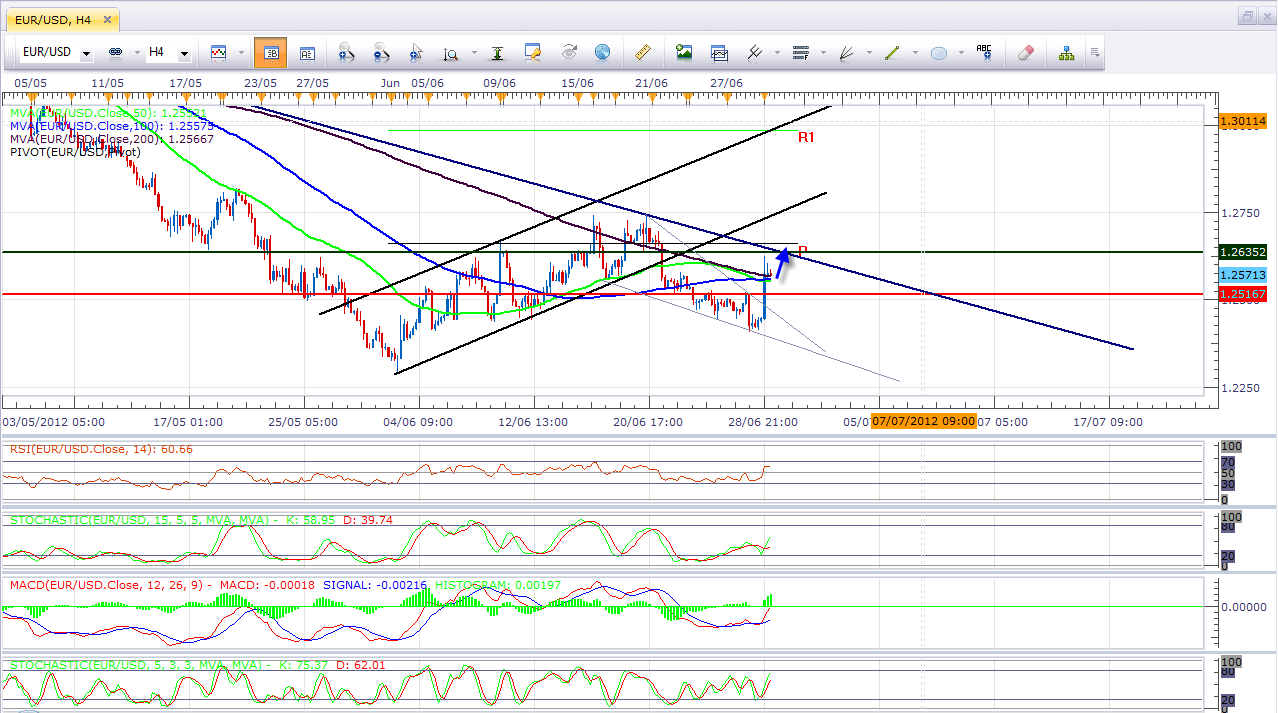Click the link charts chain icon
The height and width of the screenshot is (713, 1278).
(115, 52)
